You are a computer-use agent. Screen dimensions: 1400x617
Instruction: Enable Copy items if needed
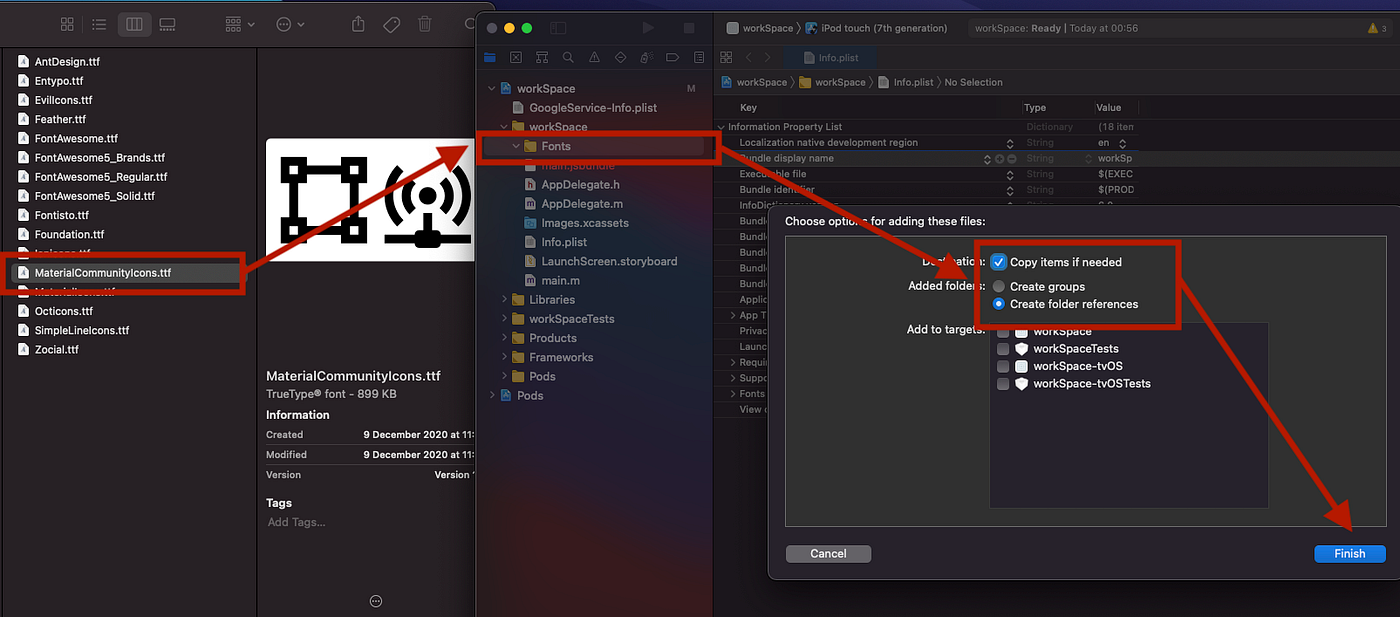(998, 262)
